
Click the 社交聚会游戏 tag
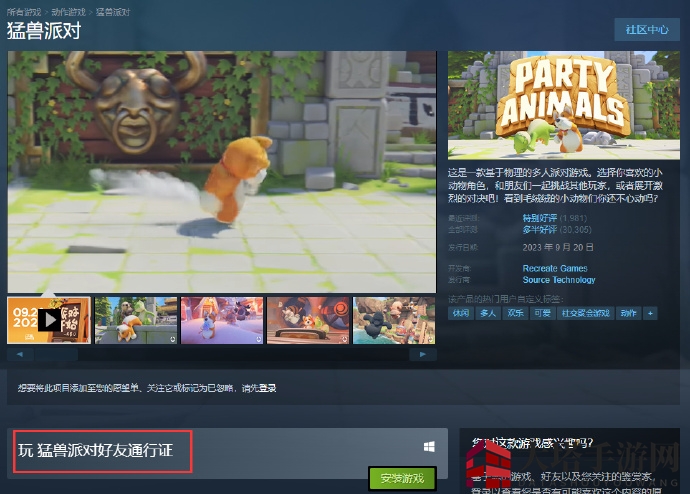tap(586, 313)
